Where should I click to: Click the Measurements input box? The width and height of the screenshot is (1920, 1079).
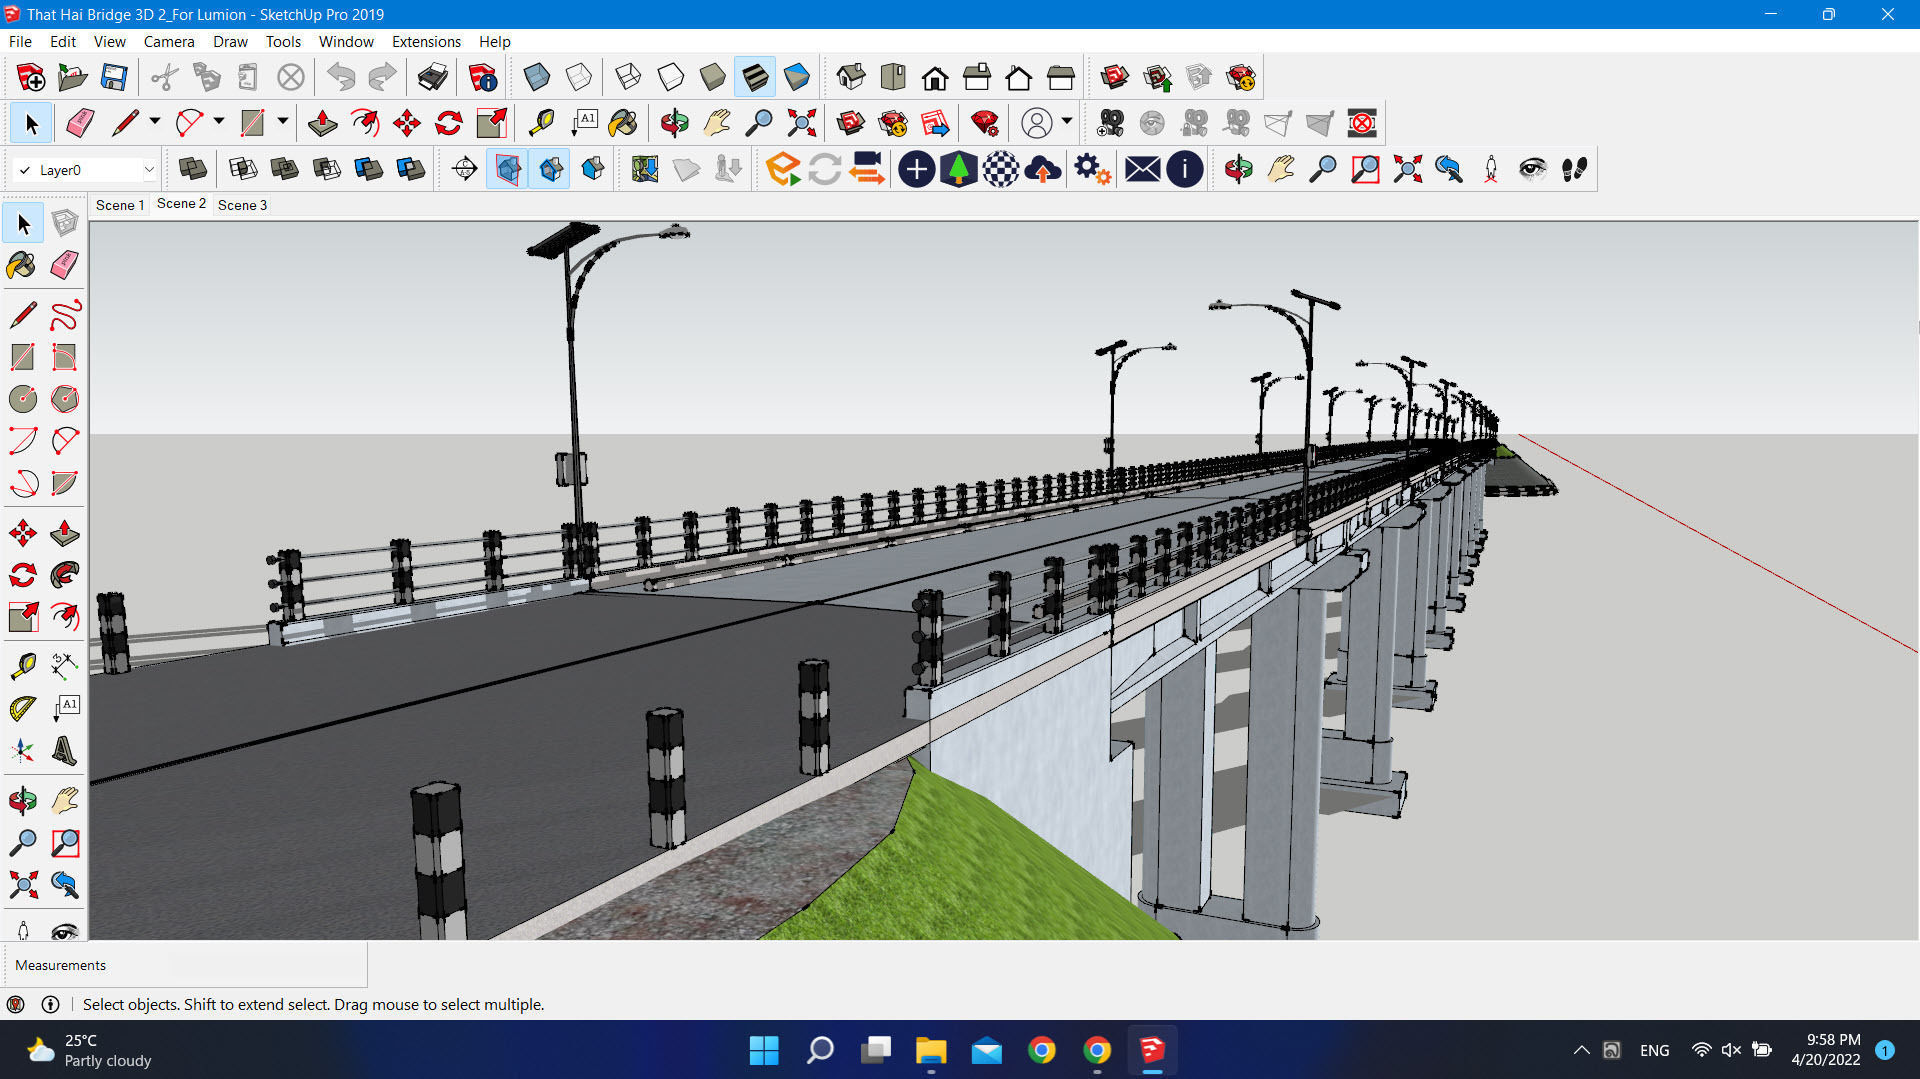(x=268, y=965)
